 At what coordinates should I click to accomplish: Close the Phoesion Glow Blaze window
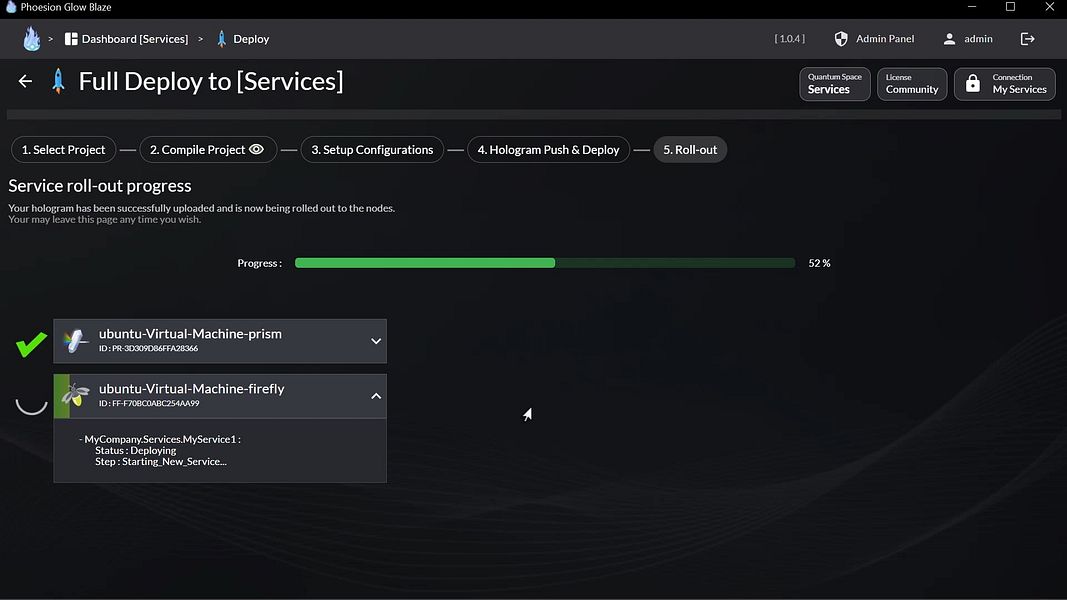pyautogui.click(x=1049, y=7)
